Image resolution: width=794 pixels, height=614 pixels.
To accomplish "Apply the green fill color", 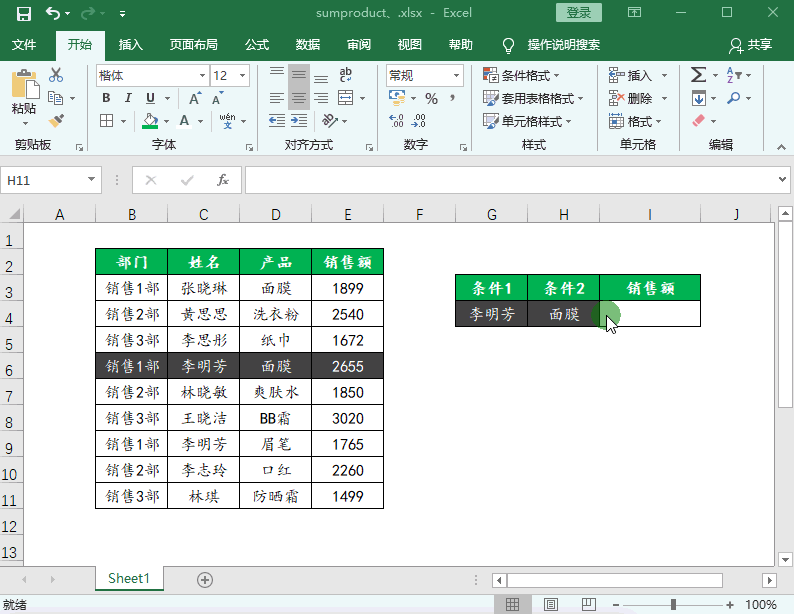I will click(x=150, y=121).
